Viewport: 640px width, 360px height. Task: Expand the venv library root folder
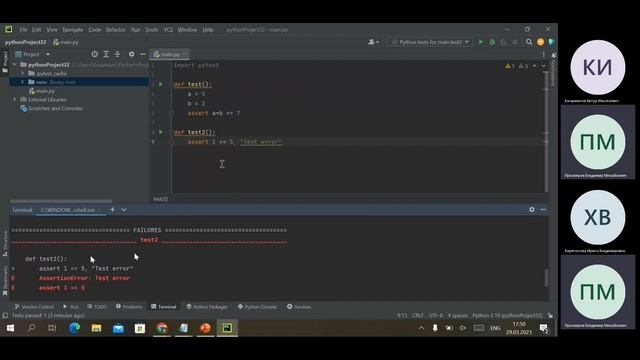22,82
